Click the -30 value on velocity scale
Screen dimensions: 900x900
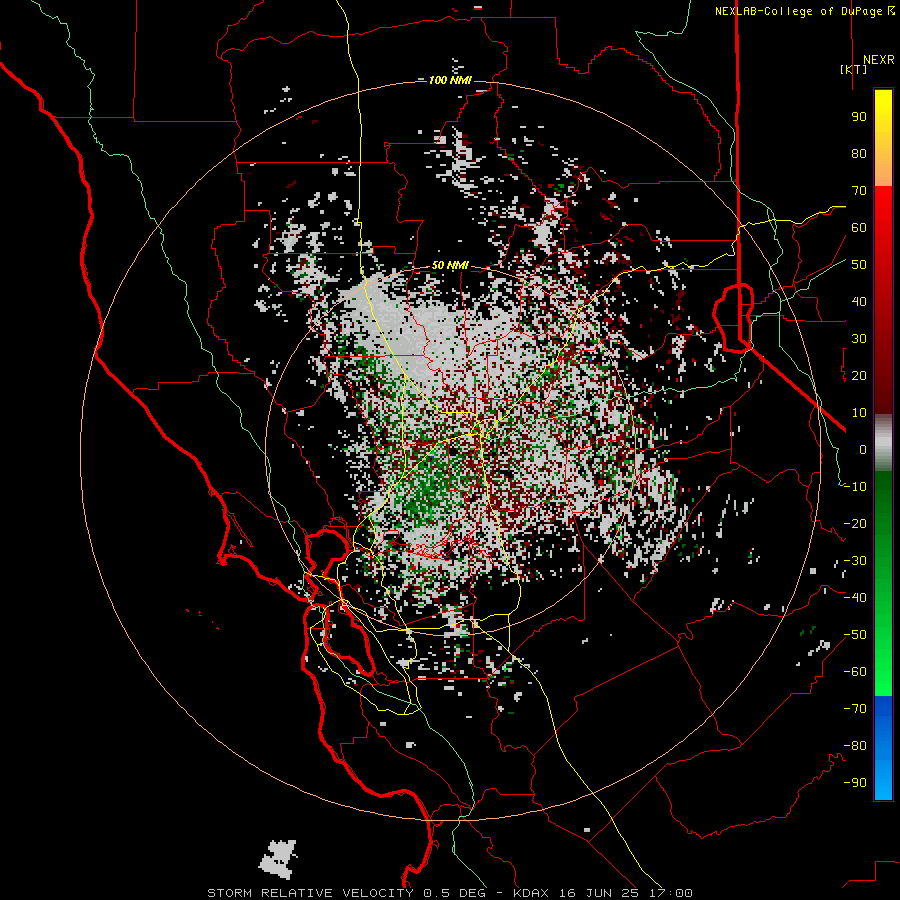(855, 561)
